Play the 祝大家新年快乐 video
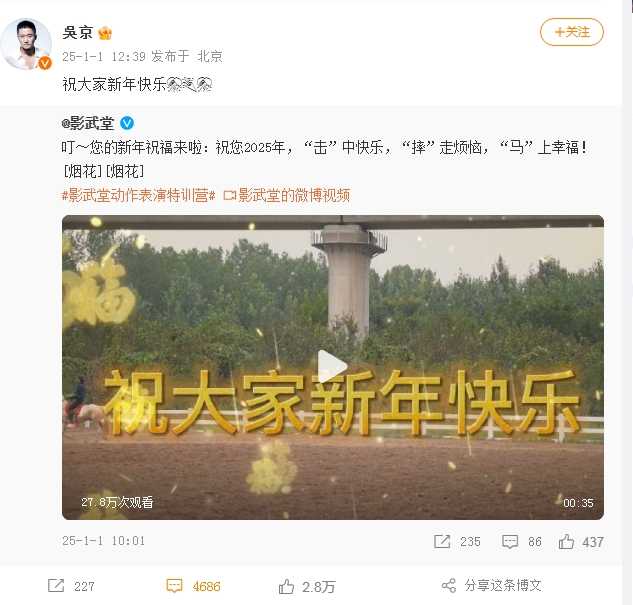Image resolution: width=633 pixels, height=605 pixels. point(333,366)
